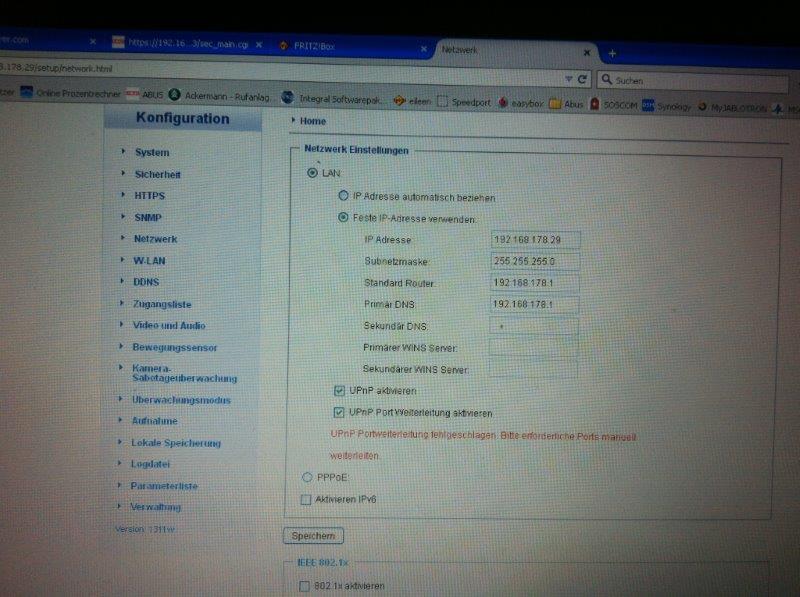Uncheck 'UPnP aktivieren' checkbox
This screenshot has width=800, height=597.
(x=339, y=390)
